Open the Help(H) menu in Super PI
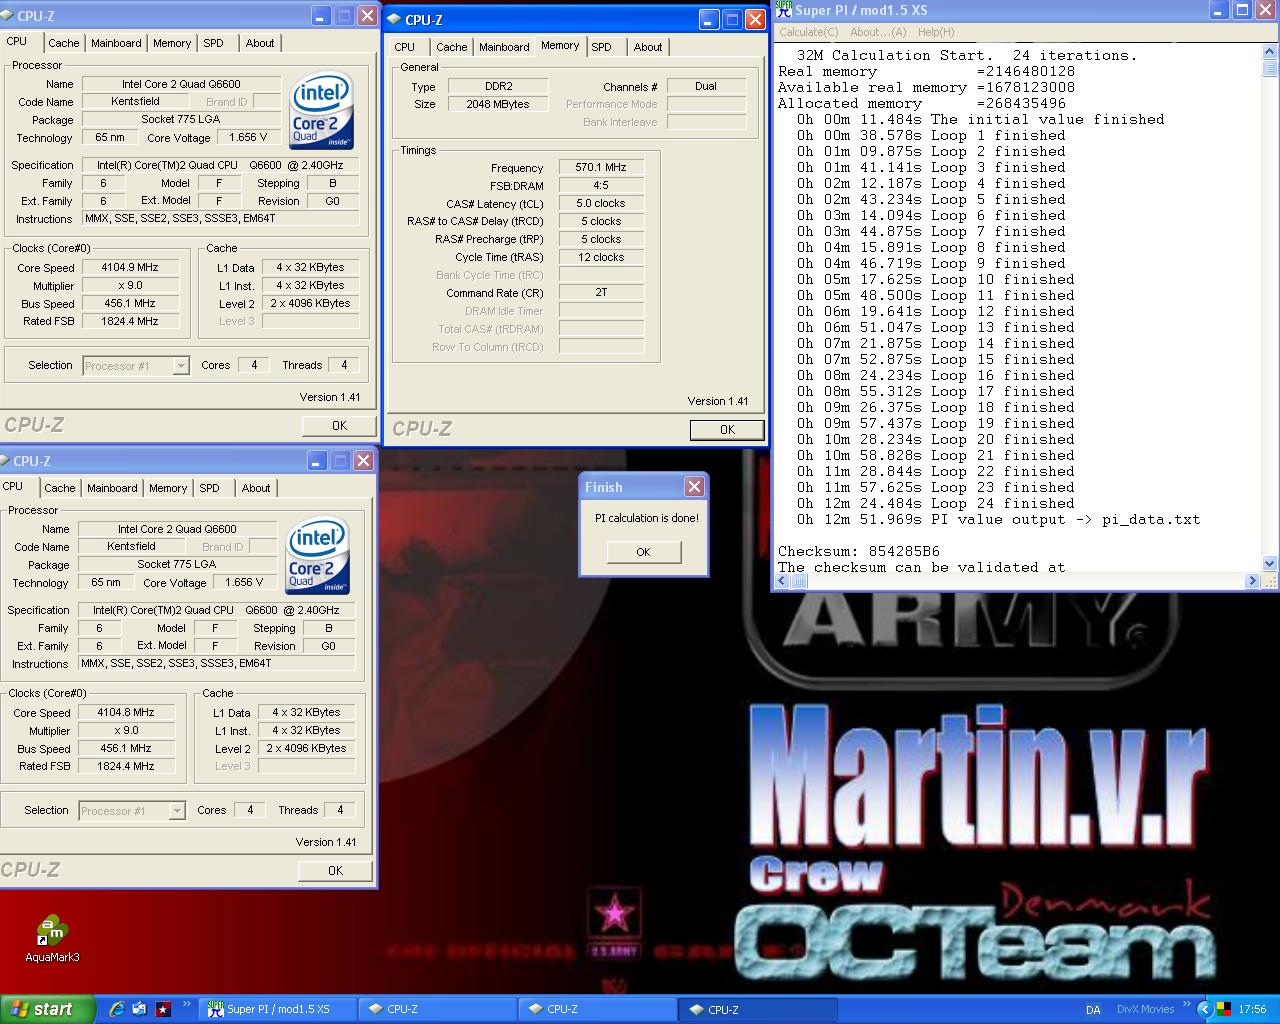 point(936,32)
